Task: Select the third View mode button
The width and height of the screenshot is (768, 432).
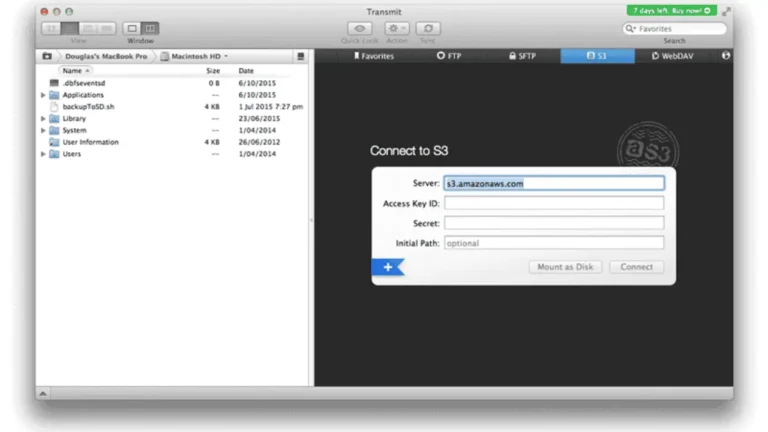Action: point(88,28)
